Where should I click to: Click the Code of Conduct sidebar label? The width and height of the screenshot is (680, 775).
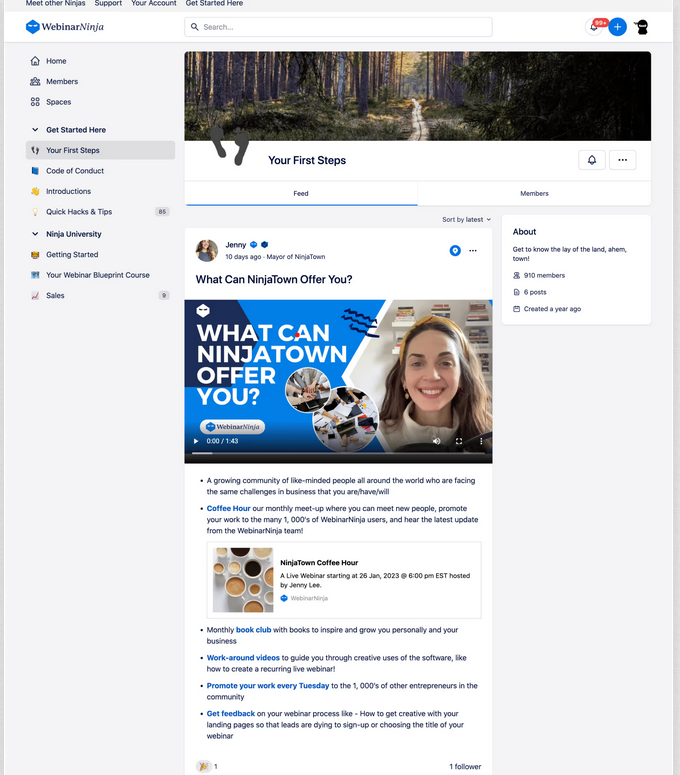[75, 171]
